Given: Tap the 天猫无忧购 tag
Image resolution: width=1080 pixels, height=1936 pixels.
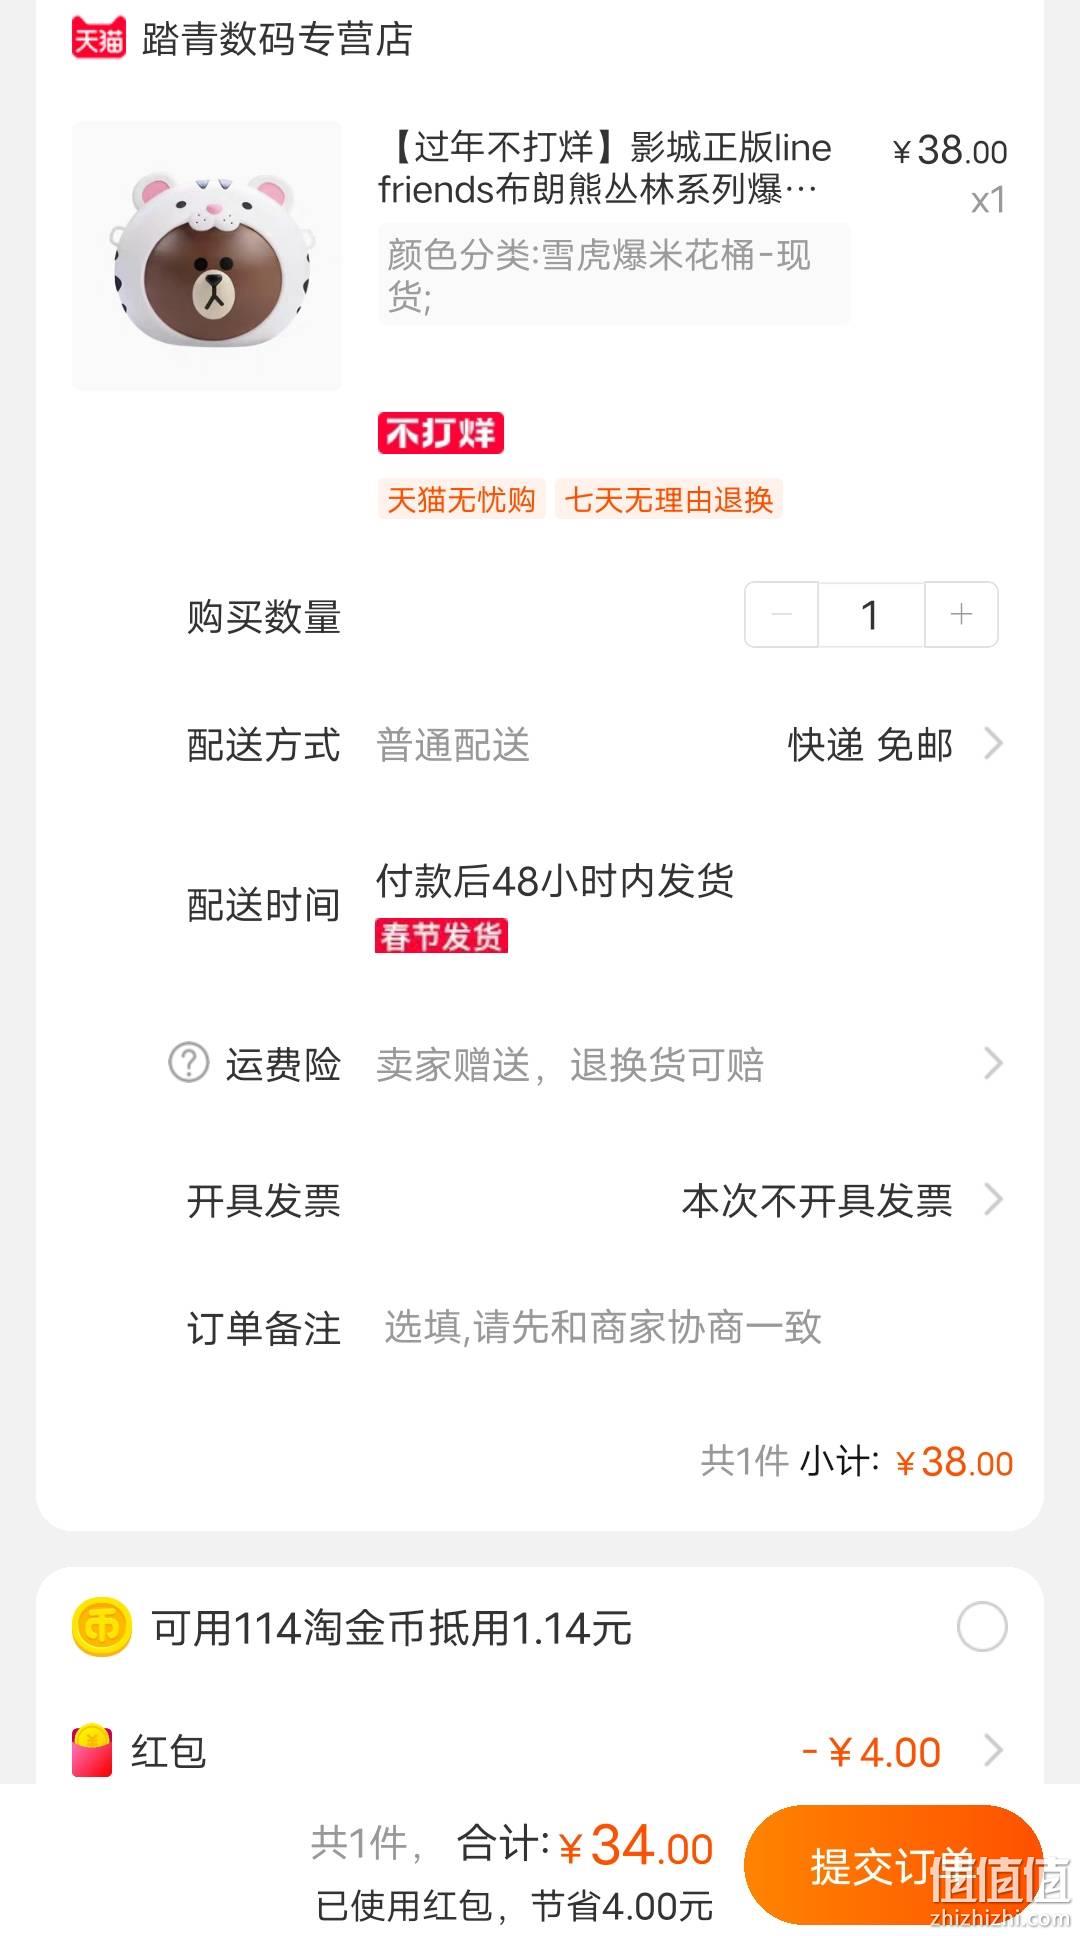Looking at the screenshot, I should click(x=461, y=499).
